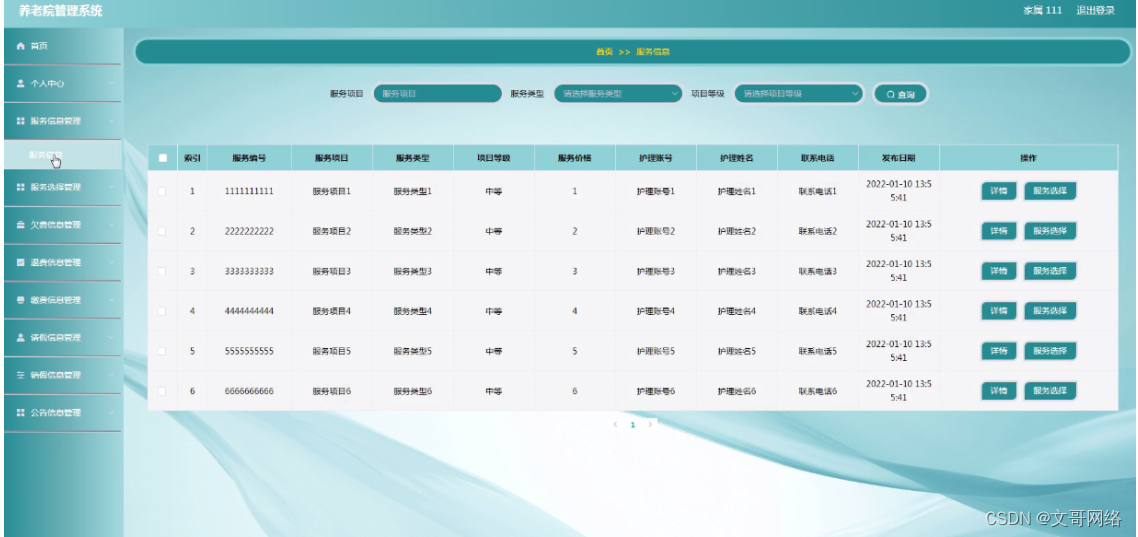
Task: Click 首页 in the breadcrumb bar
Action: point(604,52)
